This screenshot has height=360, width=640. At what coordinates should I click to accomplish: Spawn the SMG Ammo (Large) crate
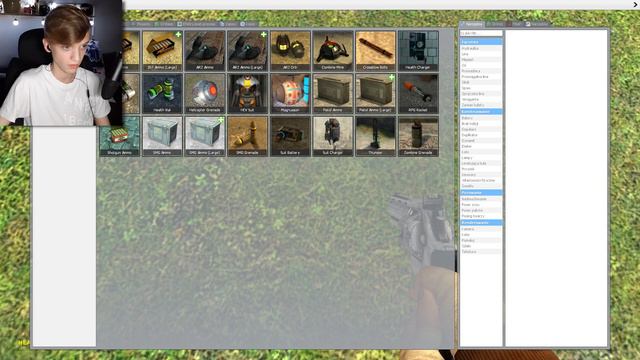pos(205,136)
